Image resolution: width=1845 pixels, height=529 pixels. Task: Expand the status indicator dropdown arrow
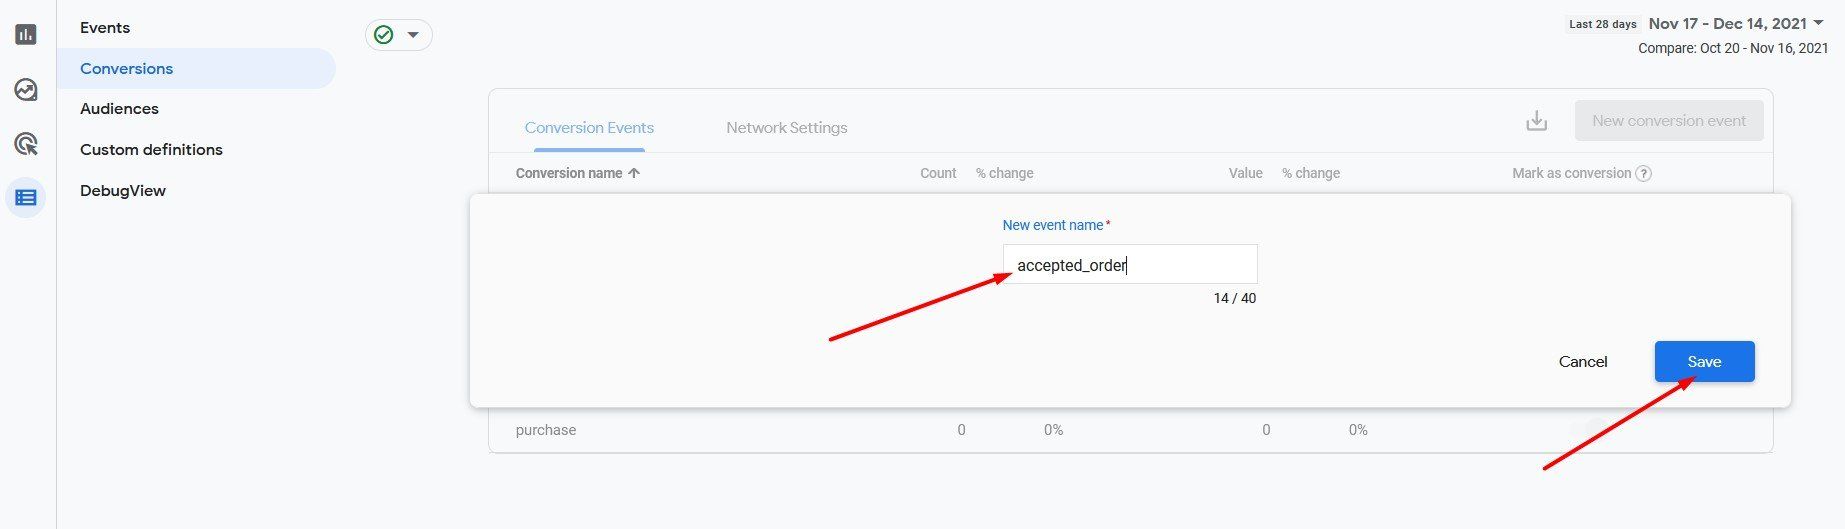coord(413,35)
